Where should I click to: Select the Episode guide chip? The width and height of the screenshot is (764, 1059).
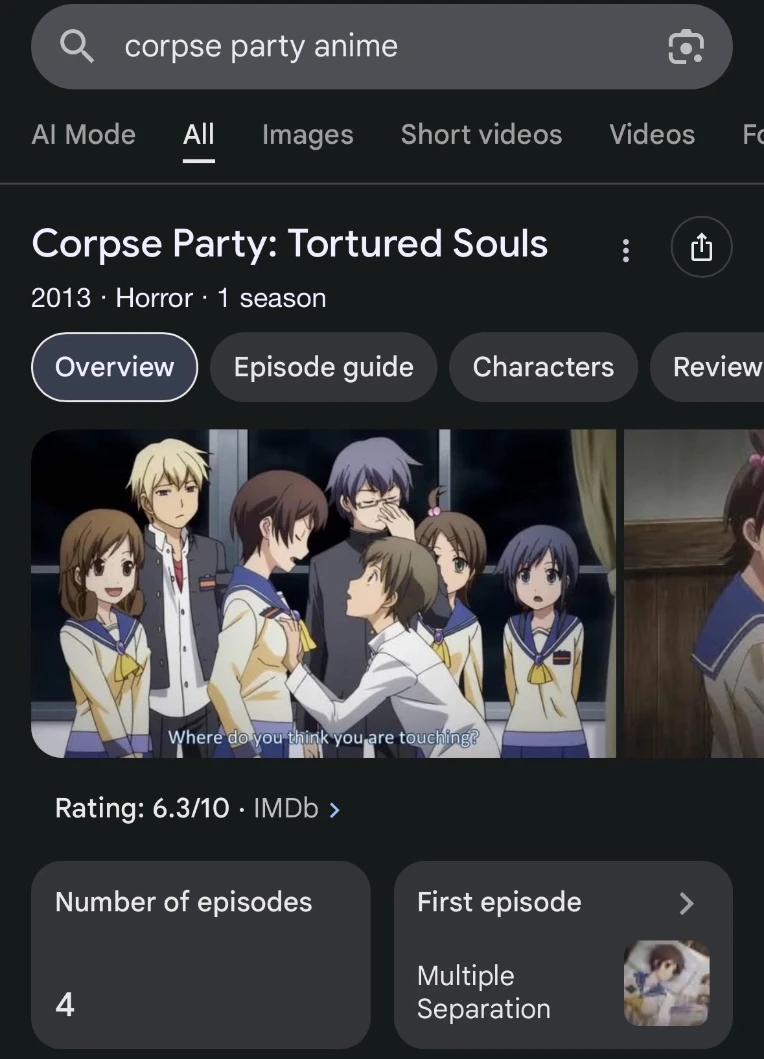click(324, 367)
